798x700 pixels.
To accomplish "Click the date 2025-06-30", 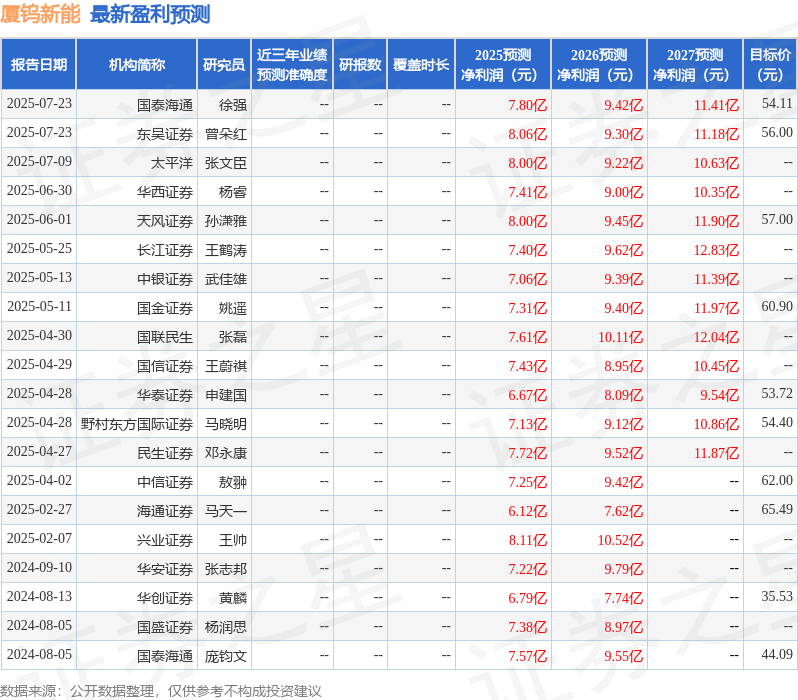I will (x=39, y=191).
